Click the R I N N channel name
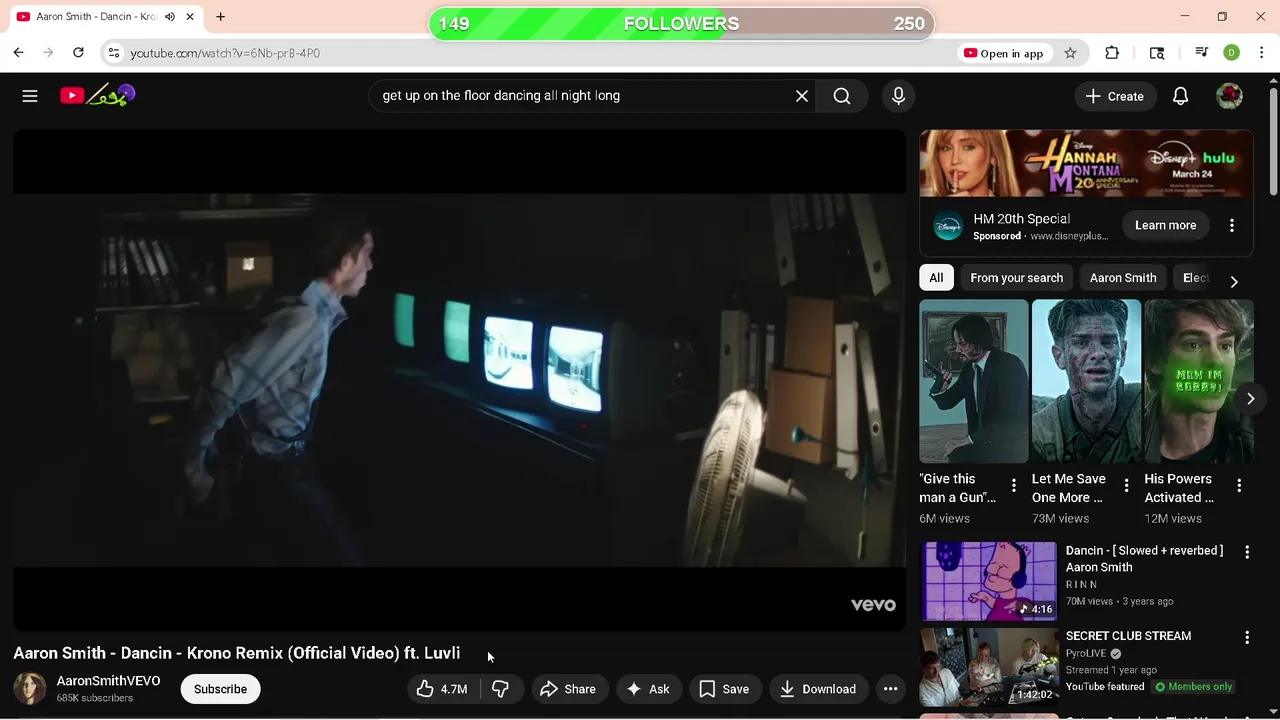 click(x=1081, y=584)
